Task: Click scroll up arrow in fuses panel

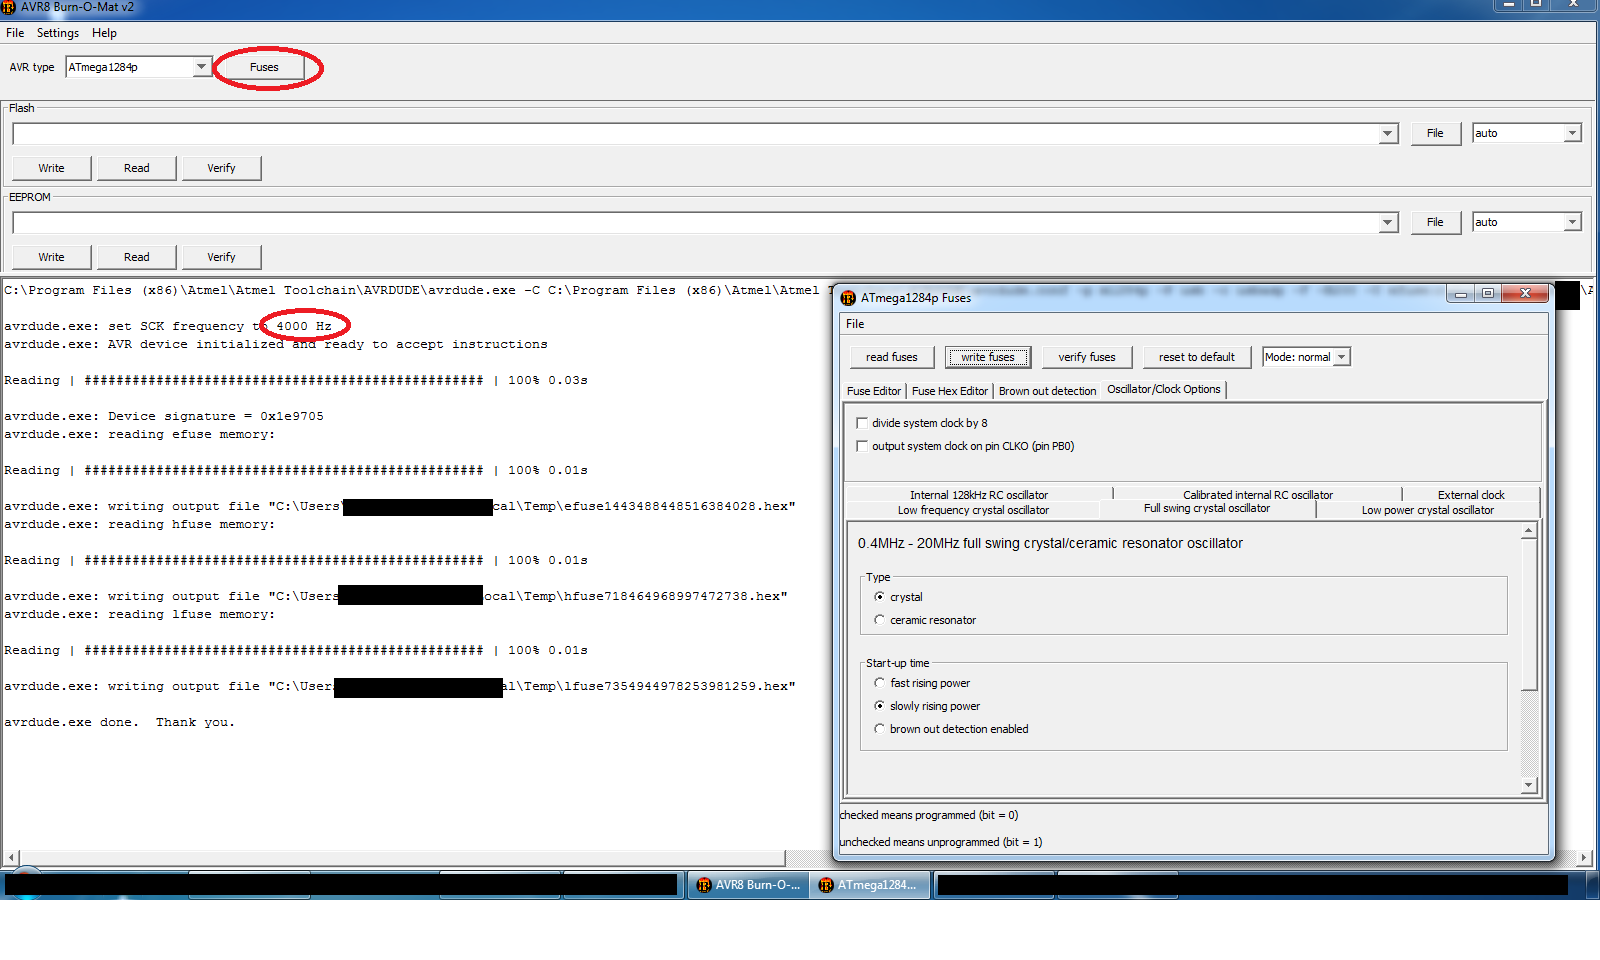Action: (1528, 531)
